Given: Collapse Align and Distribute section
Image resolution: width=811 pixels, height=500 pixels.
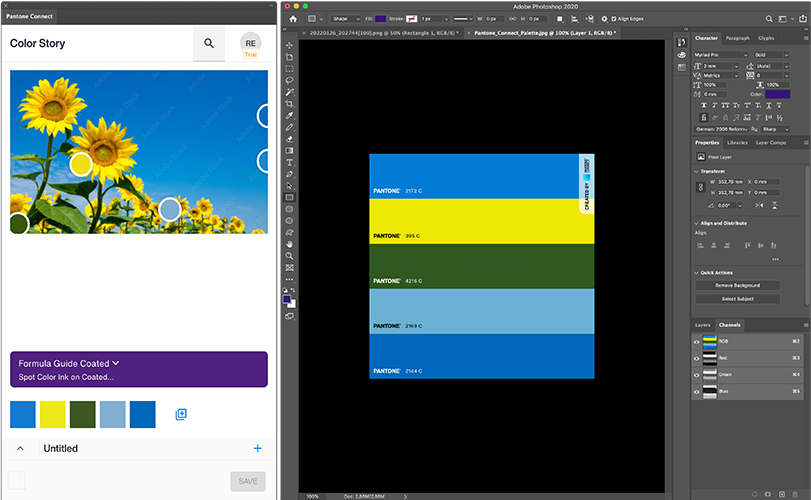Looking at the screenshot, I should click(x=696, y=223).
